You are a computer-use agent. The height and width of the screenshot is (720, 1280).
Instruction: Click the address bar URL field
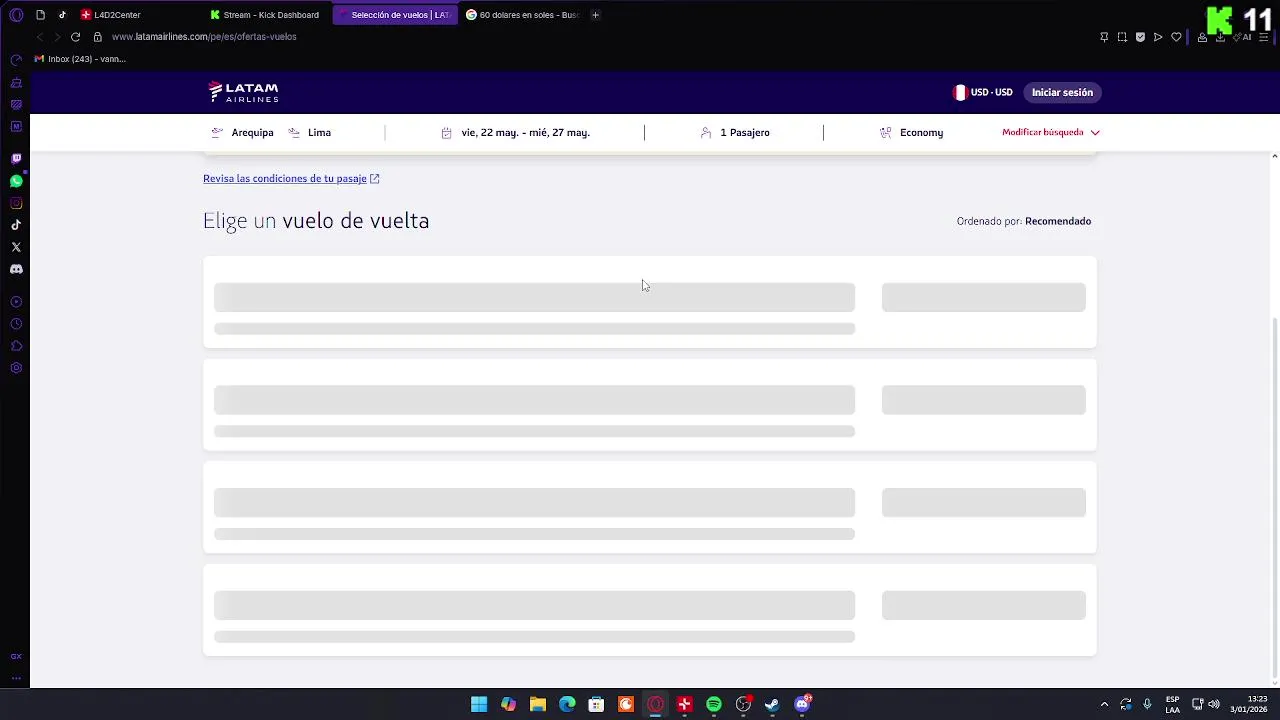click(x=204, y=37)
